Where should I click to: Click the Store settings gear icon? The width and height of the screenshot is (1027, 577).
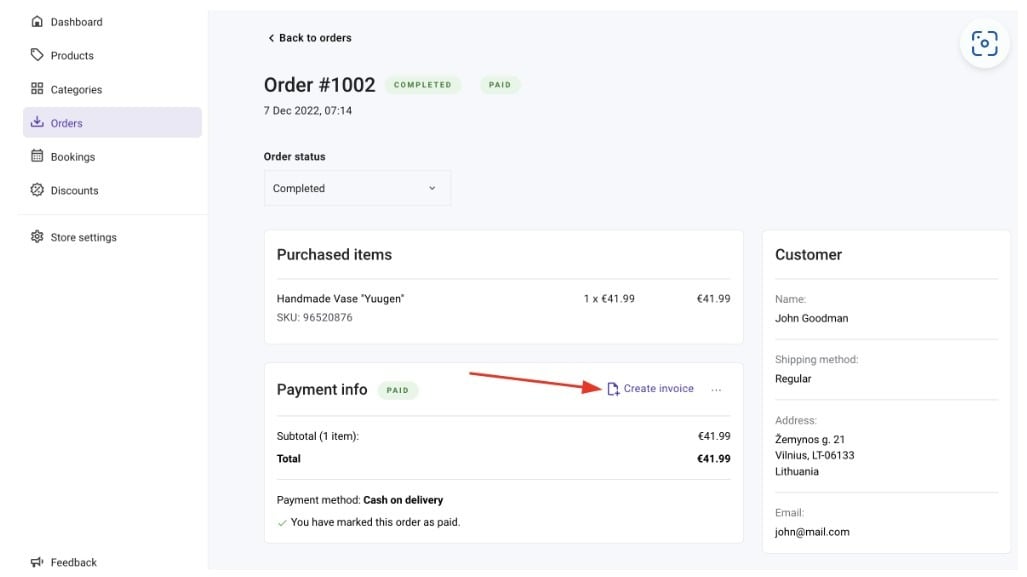pyautogui.click(x=37, y=237)
